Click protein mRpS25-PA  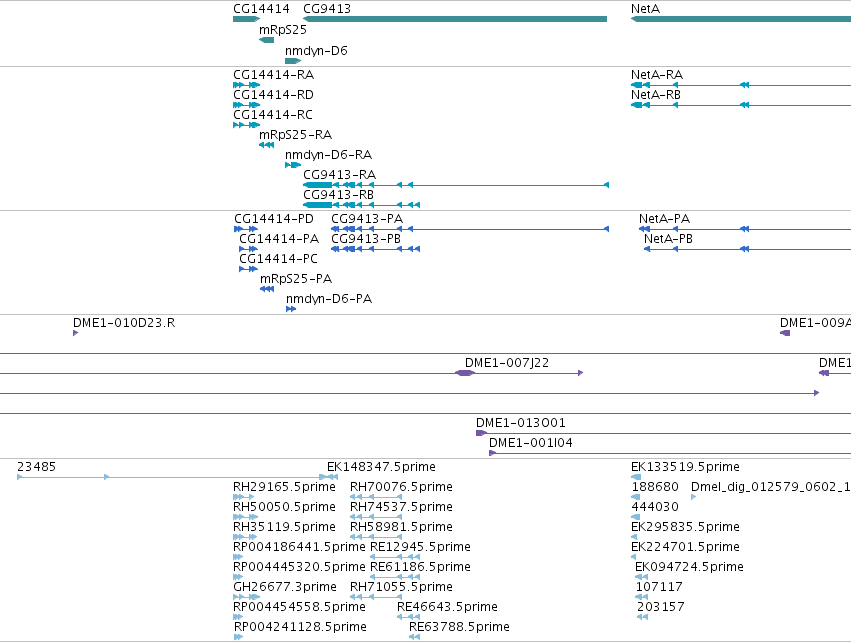(267, 289)
